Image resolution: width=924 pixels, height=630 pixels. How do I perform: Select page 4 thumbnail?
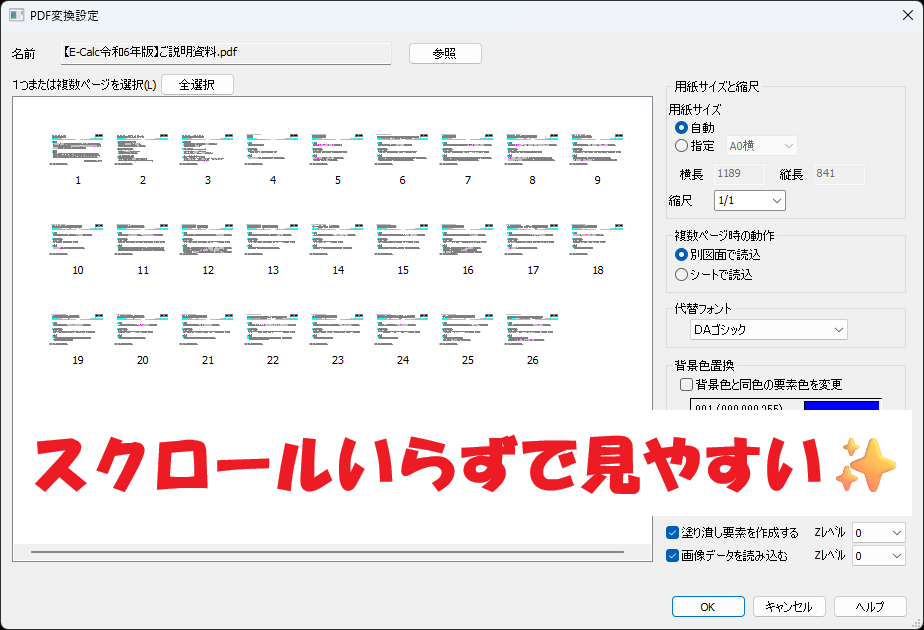click(272, 150)
